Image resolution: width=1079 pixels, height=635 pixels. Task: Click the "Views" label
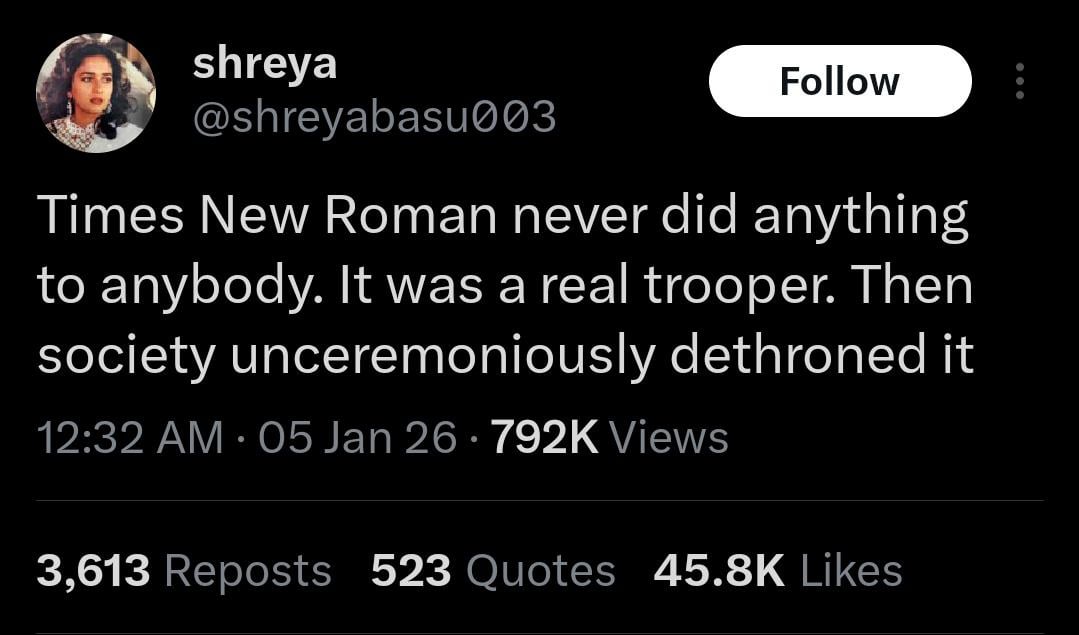click(668, 438)
